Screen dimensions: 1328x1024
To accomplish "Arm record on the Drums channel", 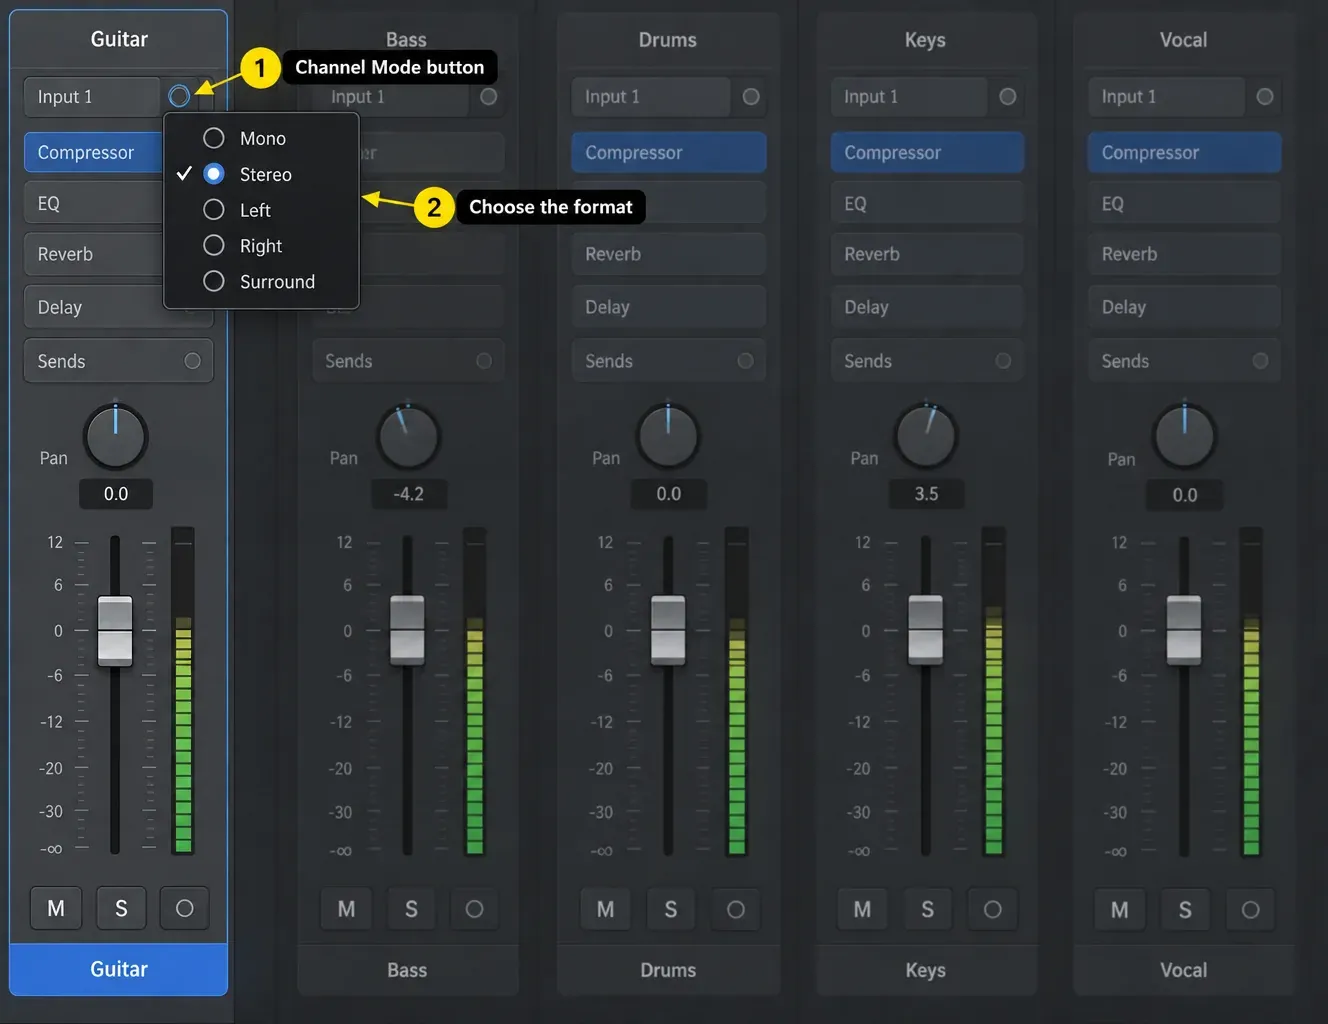I will point(735,909).
